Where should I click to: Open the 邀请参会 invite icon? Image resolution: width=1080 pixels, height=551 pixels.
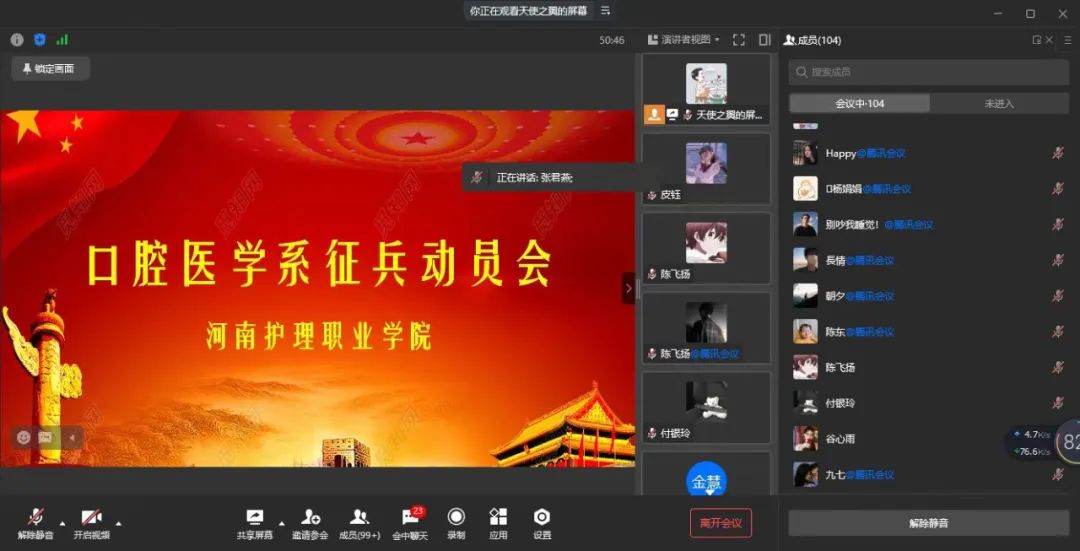[x=310, y=518]
